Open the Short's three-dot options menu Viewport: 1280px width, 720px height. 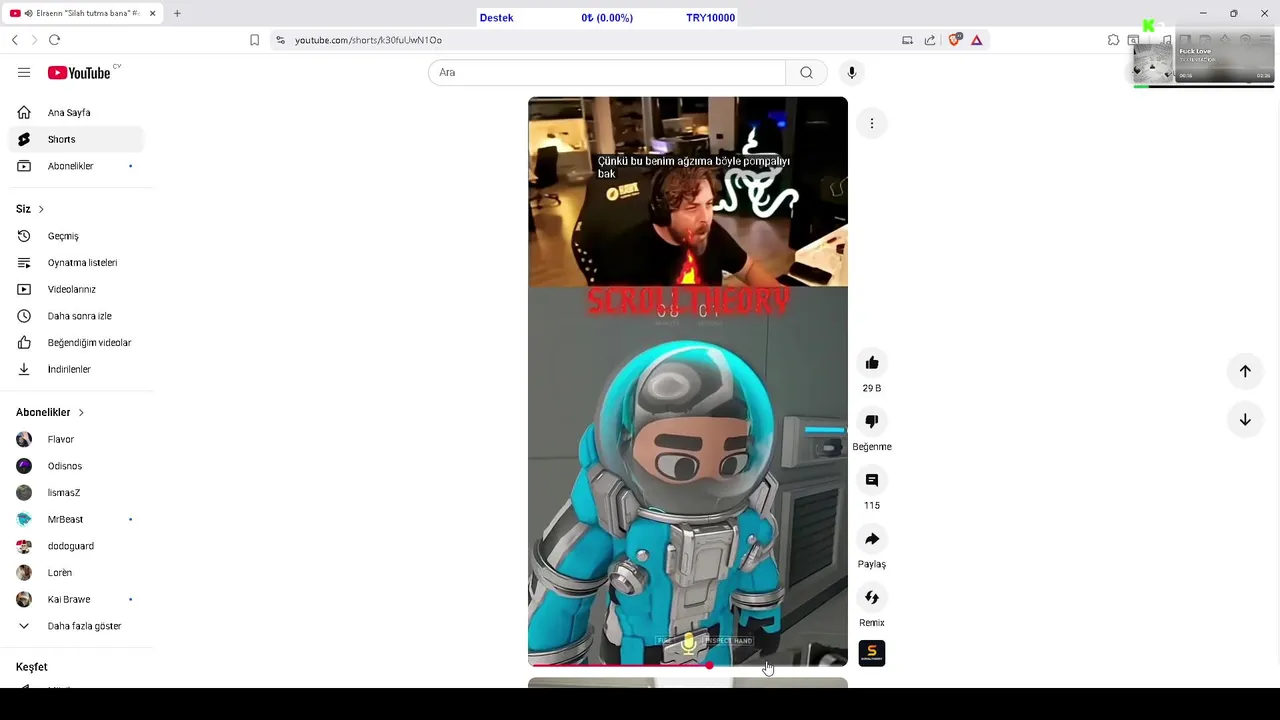click(872, 123)
